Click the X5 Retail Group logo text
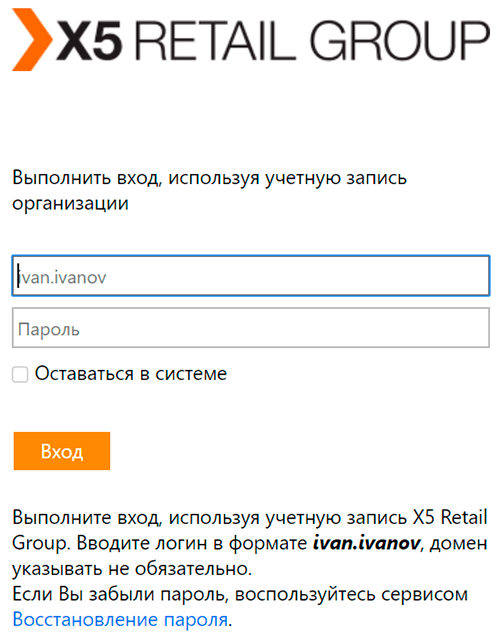500x636 pixels. pos(273,41)
